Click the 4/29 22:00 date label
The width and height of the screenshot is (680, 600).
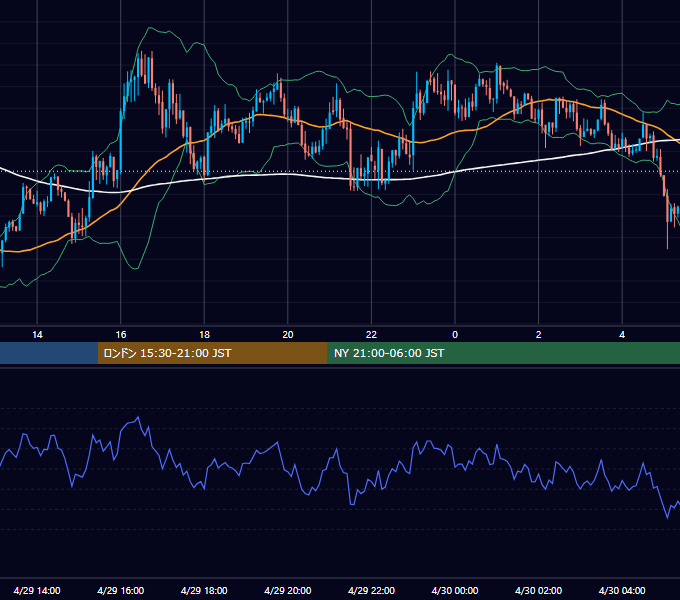point(371,590)
